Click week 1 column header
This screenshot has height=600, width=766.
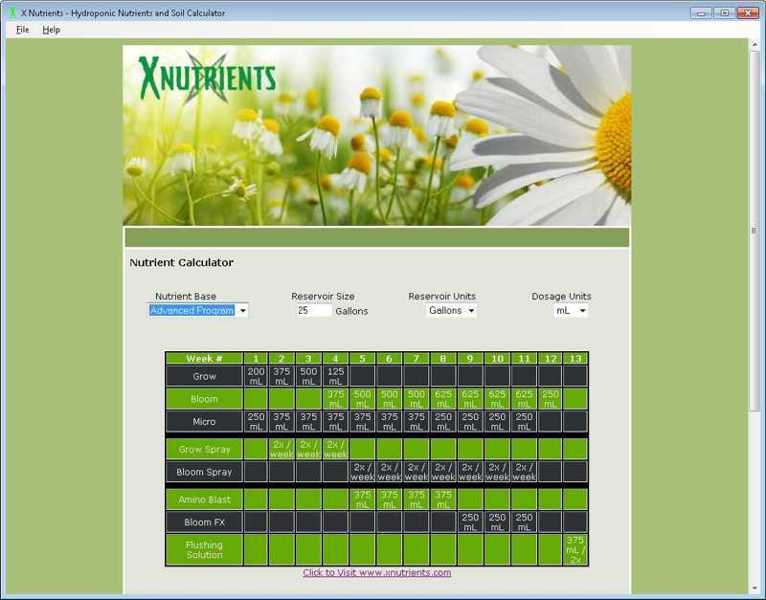coord(256,359)
